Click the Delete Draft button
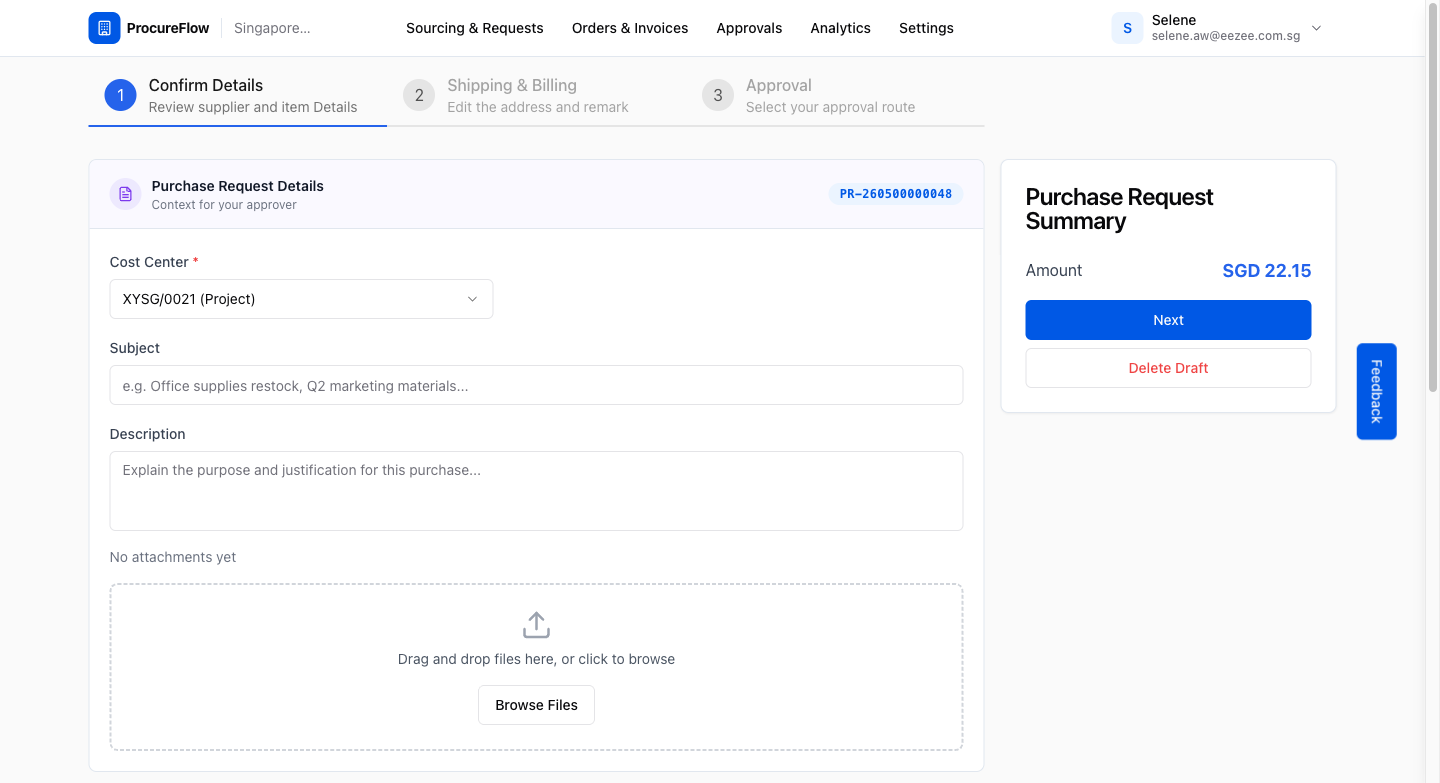 coord(1168,368)
